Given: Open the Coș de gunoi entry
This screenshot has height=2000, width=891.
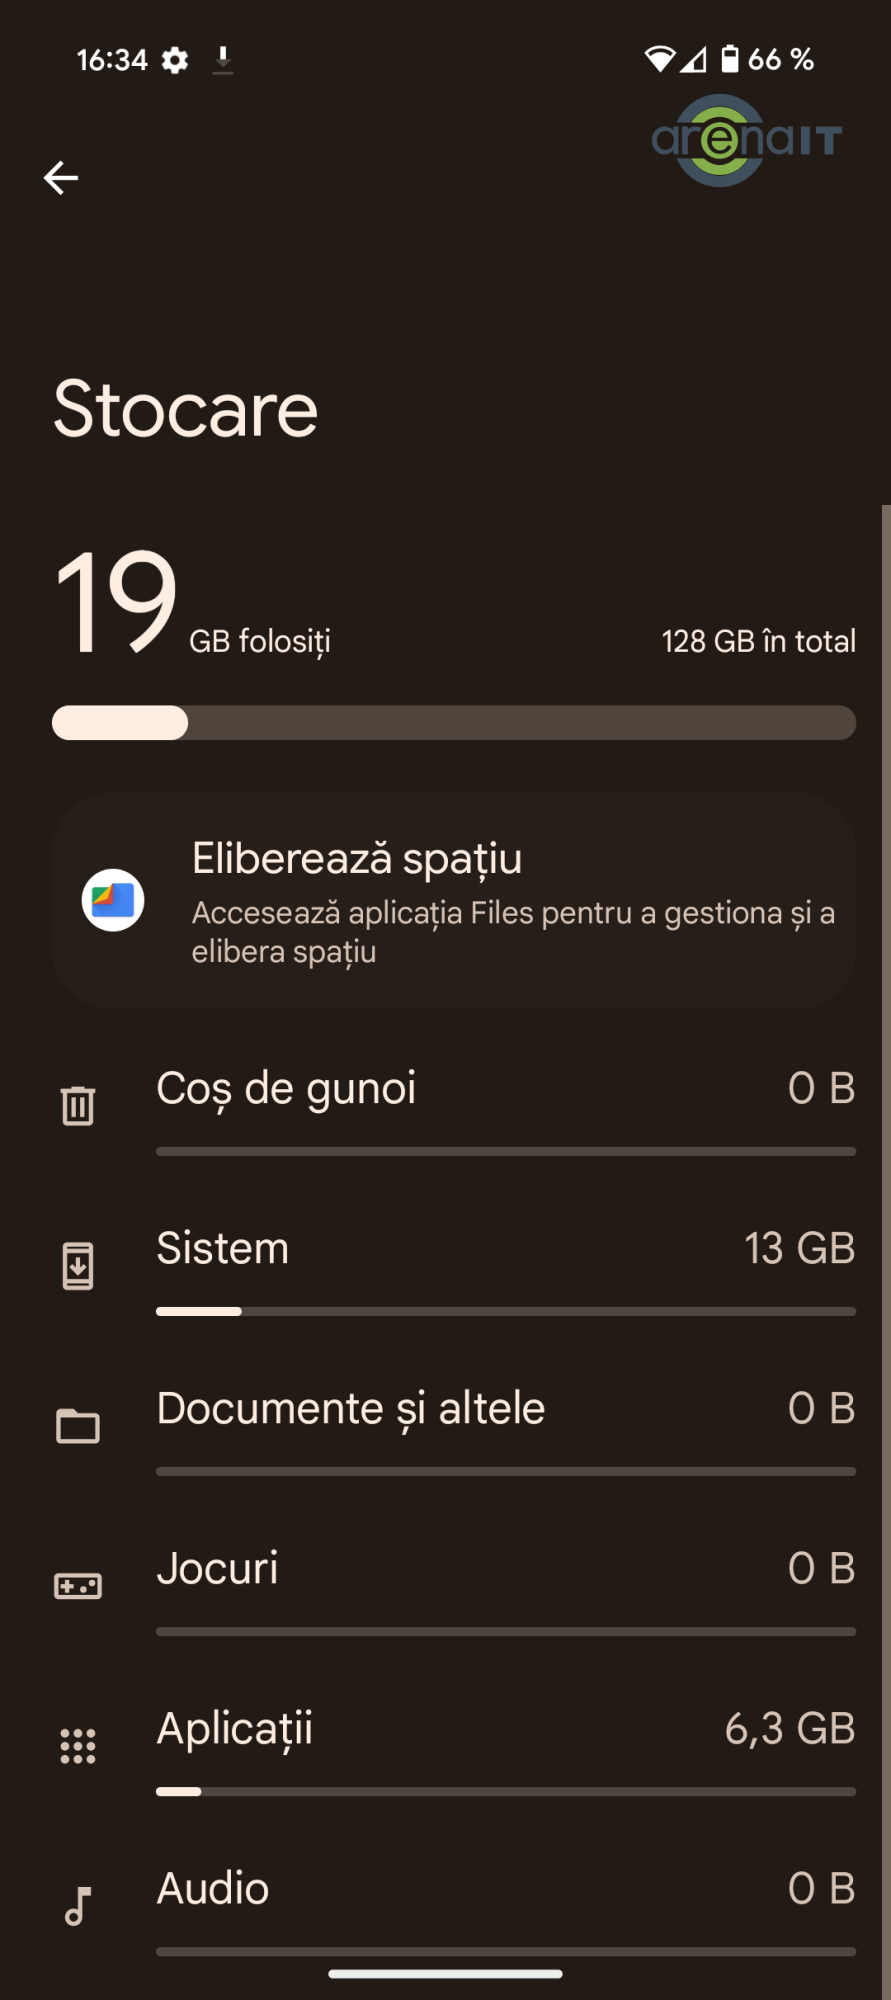Looking at the screenshot, I should click(x=286, y=1088).
